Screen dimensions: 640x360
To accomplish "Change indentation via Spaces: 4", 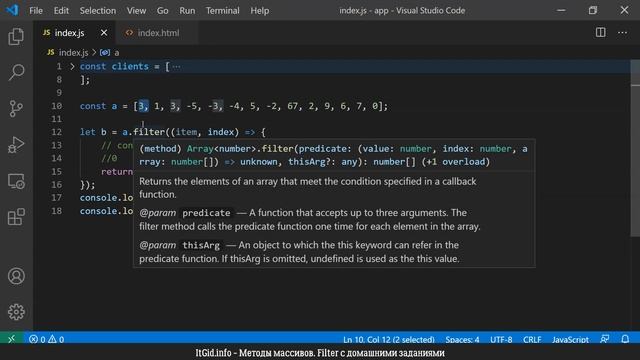I will click(462, 339).
